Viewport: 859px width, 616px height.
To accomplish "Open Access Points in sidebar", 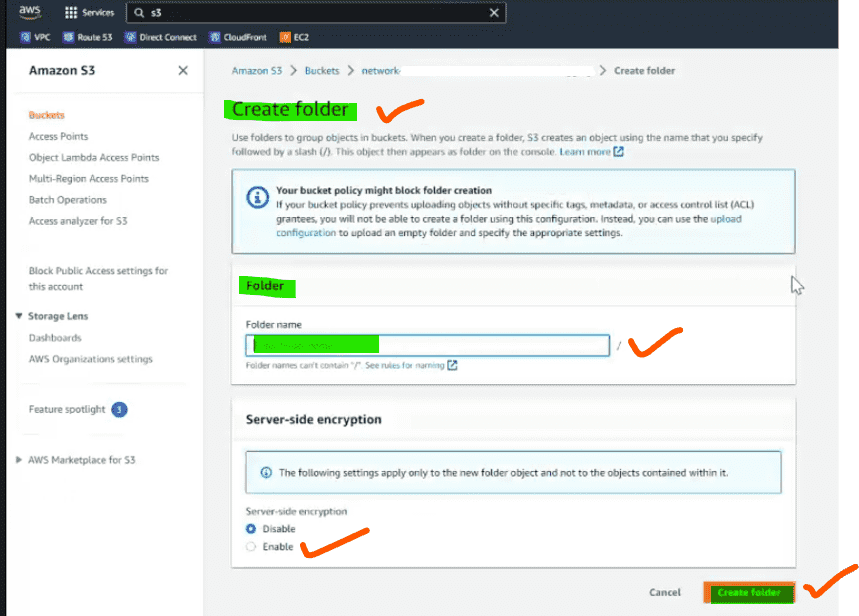I will (58, 136).
